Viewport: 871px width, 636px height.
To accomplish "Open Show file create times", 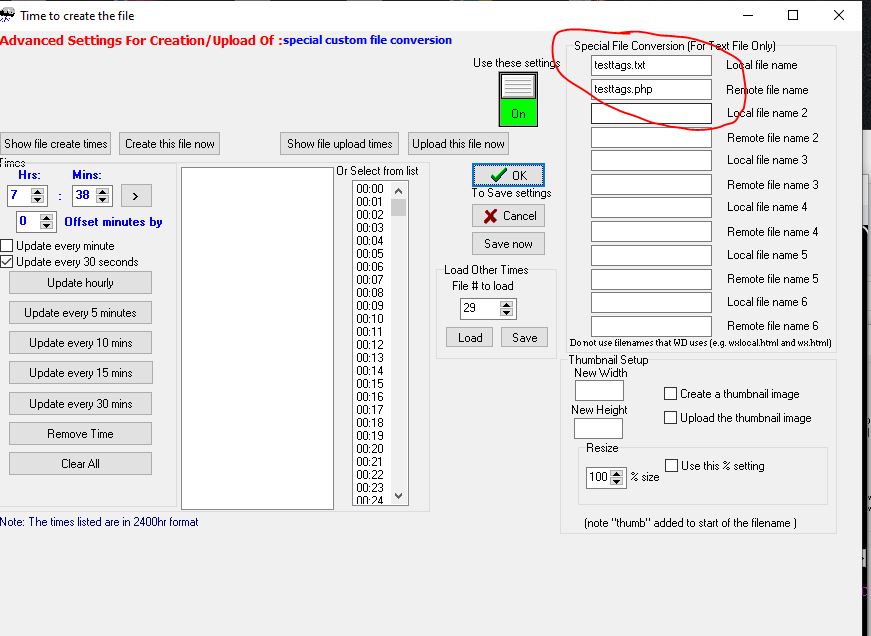I will tap(56, 144).
